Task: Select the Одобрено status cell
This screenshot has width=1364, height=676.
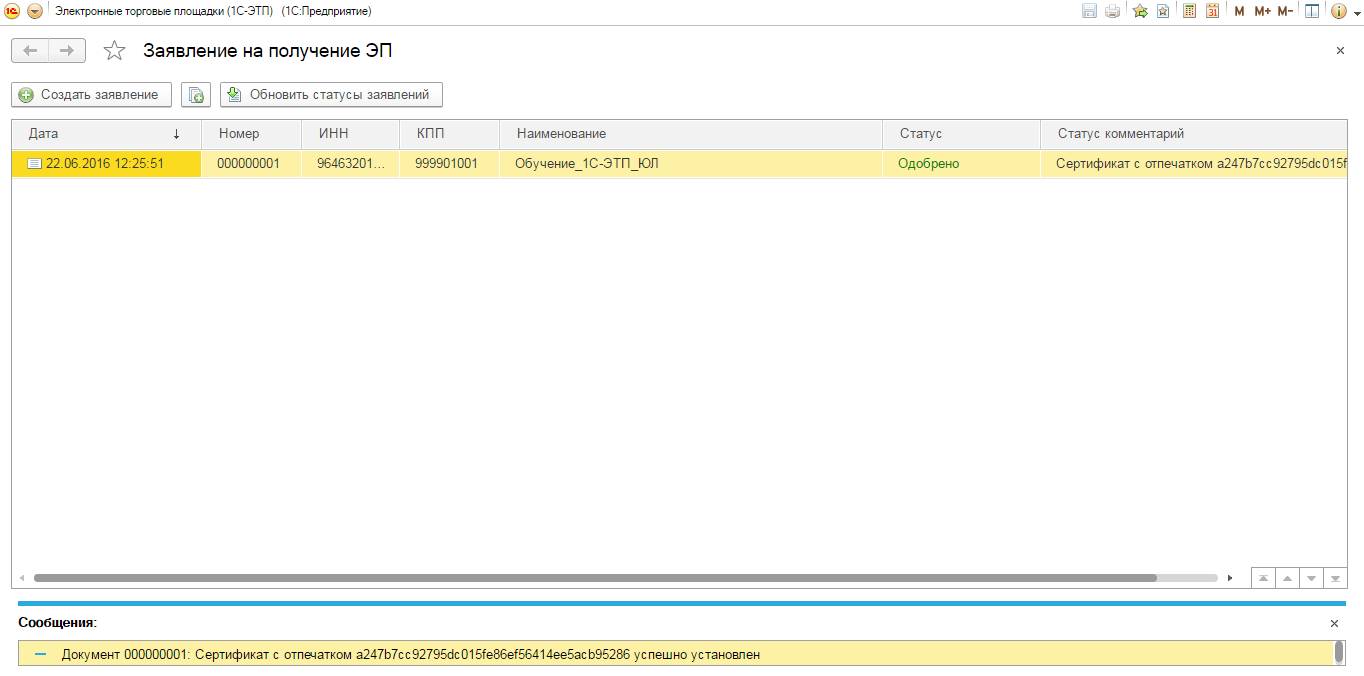Action: [962, 163]
